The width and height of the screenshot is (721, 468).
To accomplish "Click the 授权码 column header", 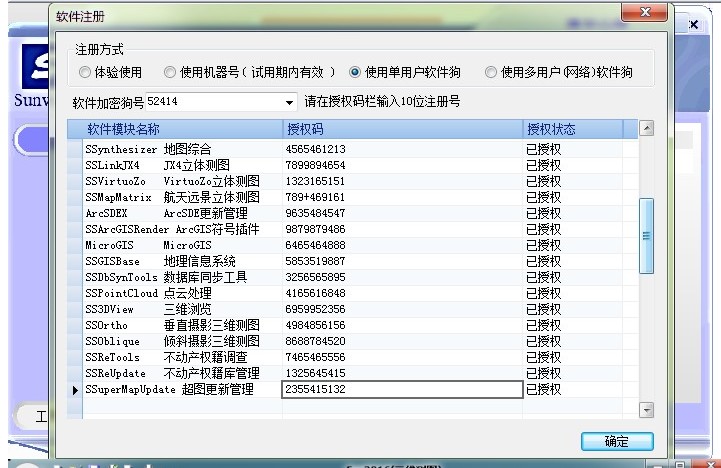I will point(400,129).
